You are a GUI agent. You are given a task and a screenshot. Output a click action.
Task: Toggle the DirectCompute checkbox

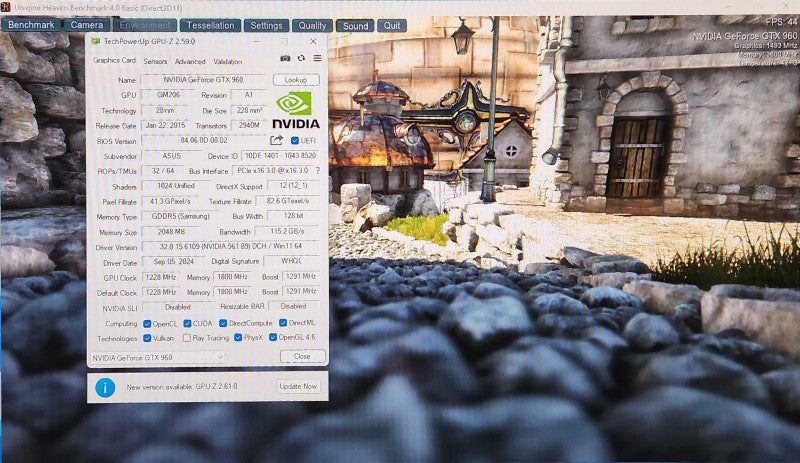coord(223,323)
